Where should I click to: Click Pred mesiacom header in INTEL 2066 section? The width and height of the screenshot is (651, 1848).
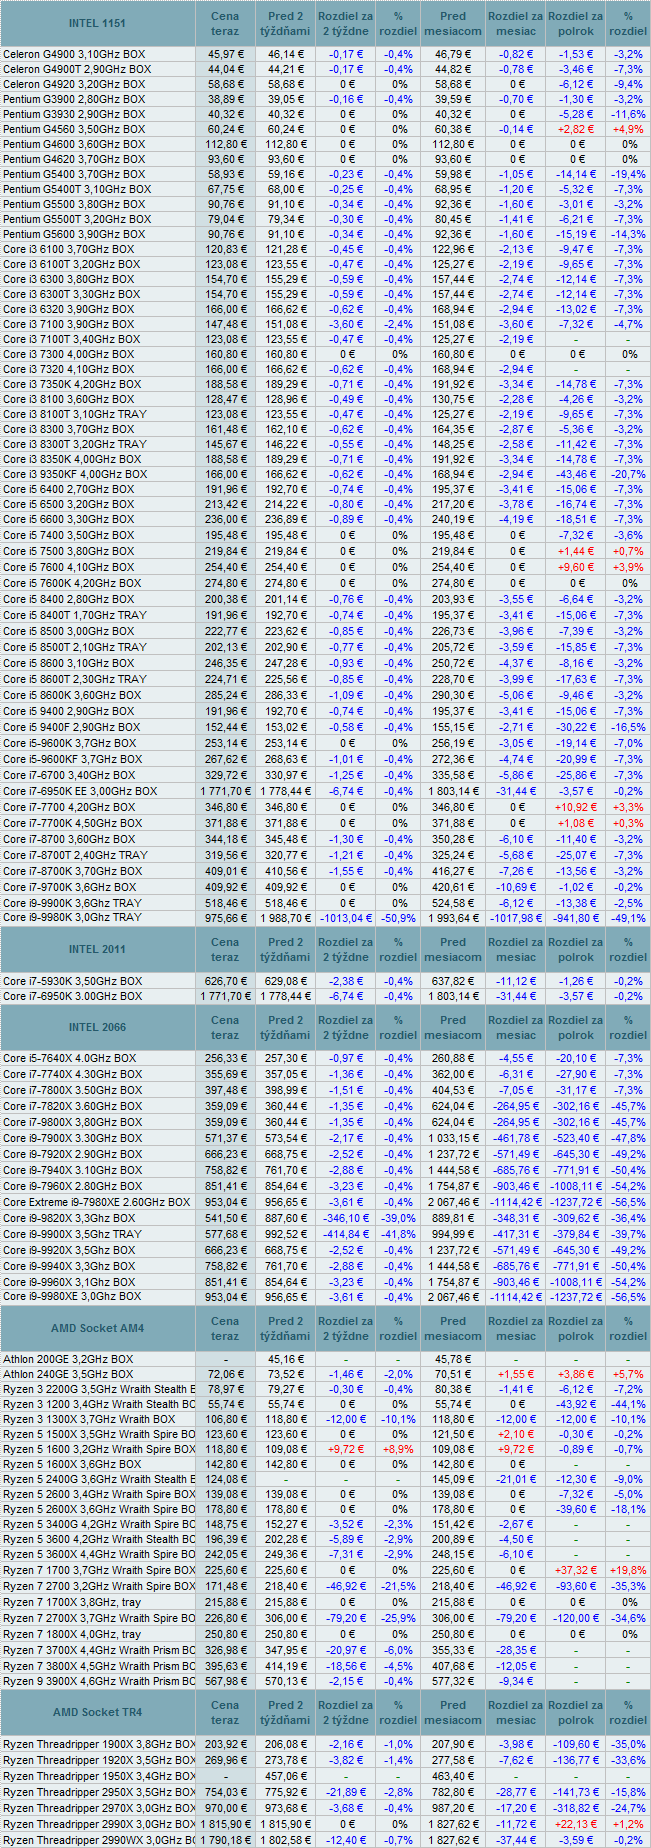(453, 1028)
